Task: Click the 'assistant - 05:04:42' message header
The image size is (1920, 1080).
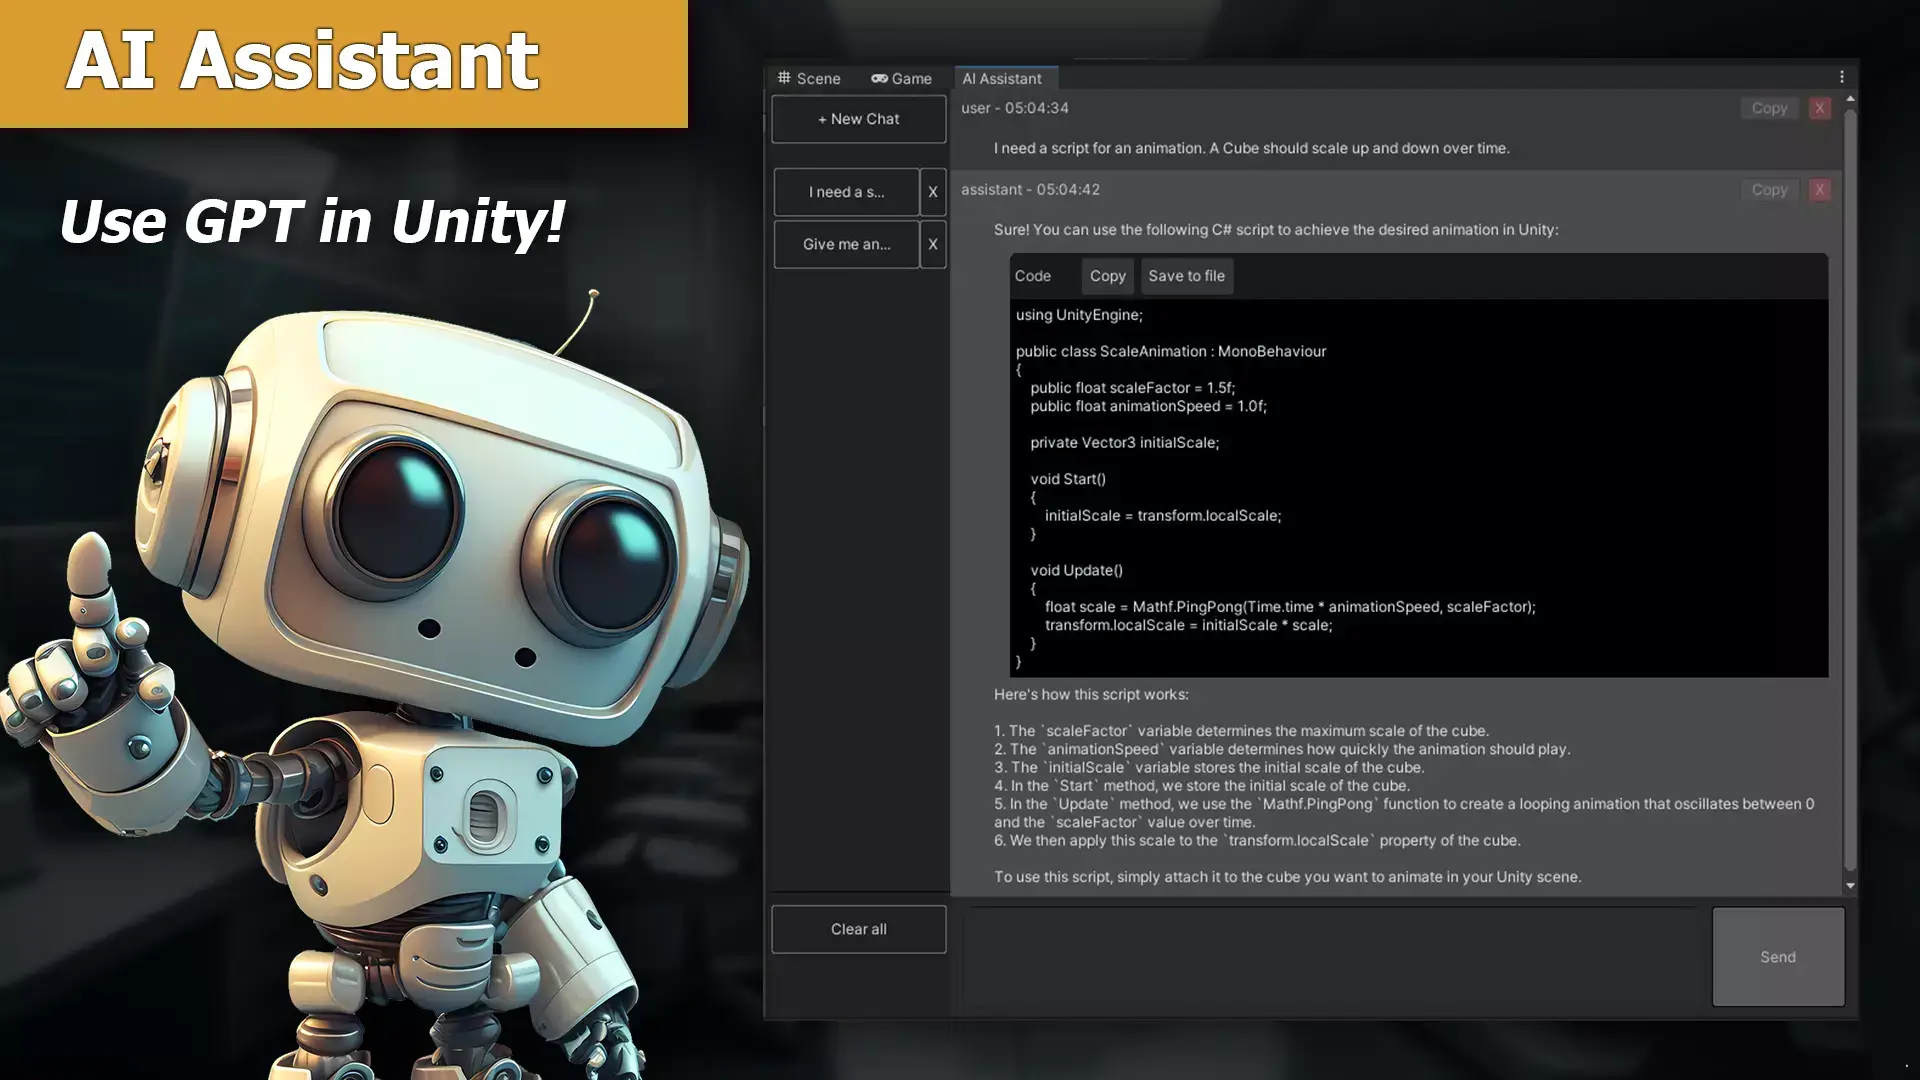Action: (1030, 190)
